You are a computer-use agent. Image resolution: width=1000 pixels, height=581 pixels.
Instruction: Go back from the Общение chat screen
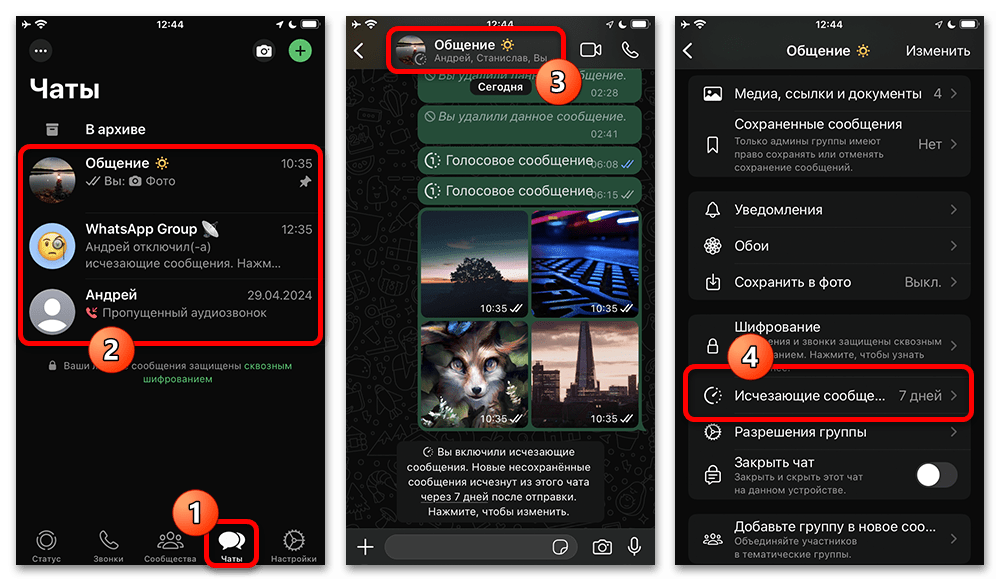(359, 50)
